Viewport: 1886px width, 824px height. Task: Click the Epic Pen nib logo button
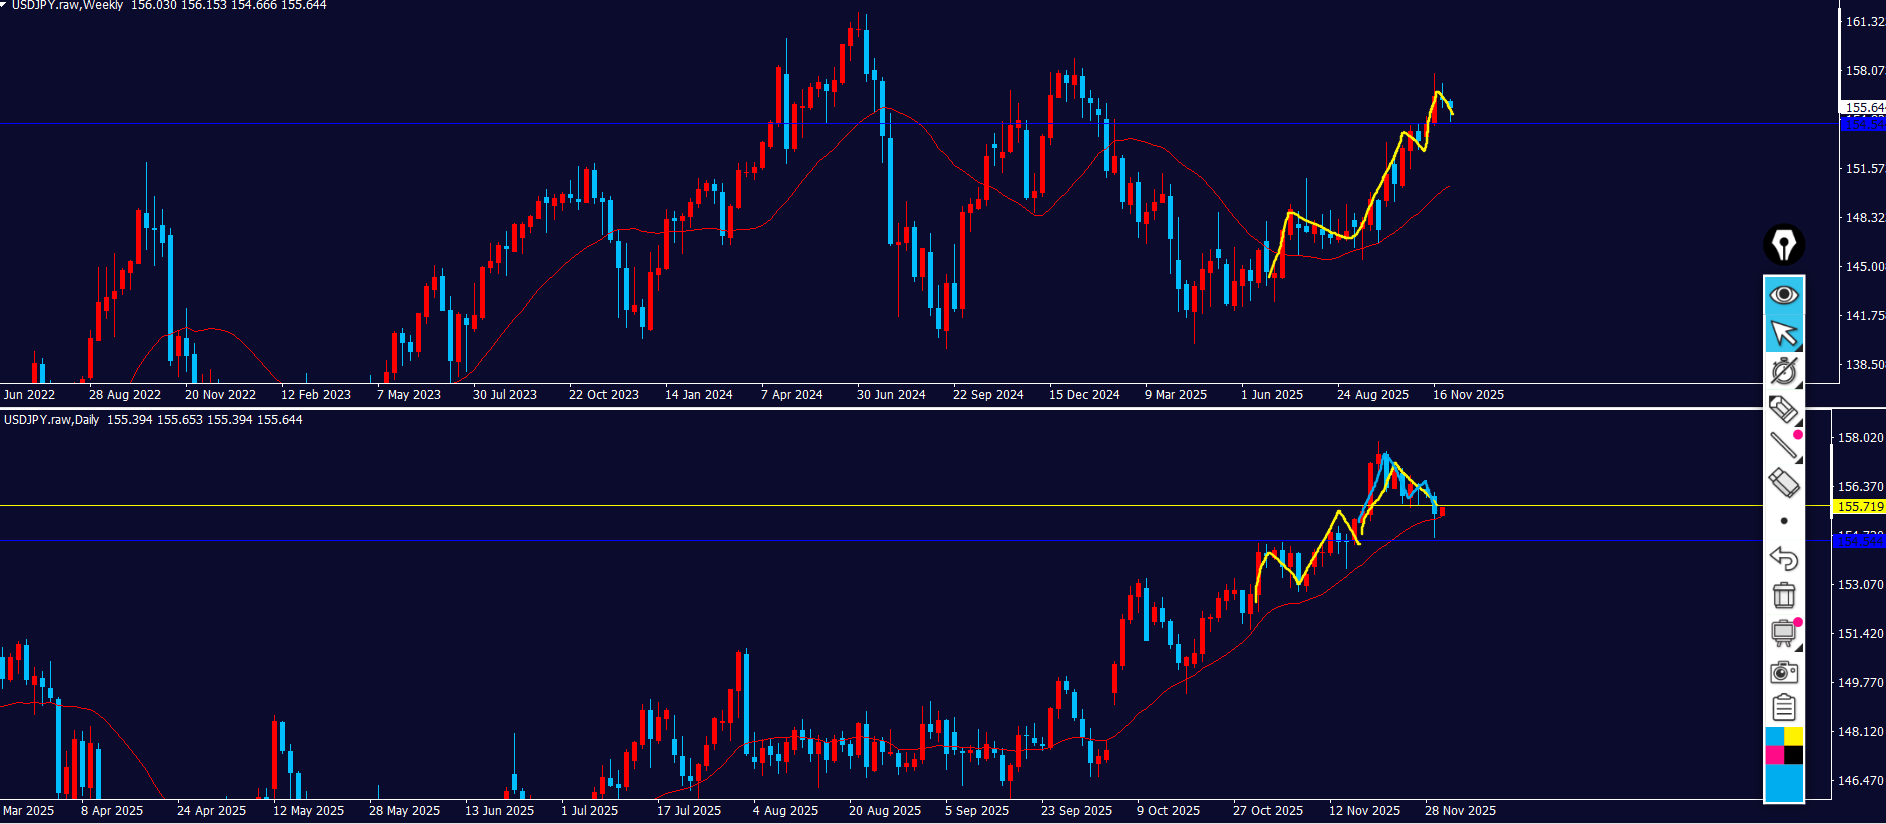coord(1783,245)
